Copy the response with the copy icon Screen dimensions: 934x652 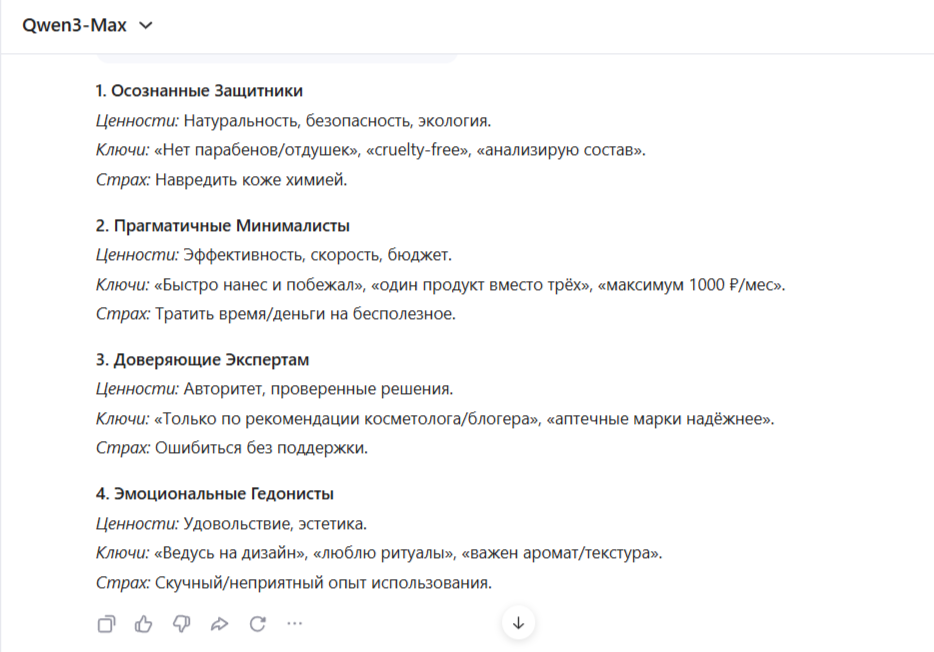click(106, 624)
